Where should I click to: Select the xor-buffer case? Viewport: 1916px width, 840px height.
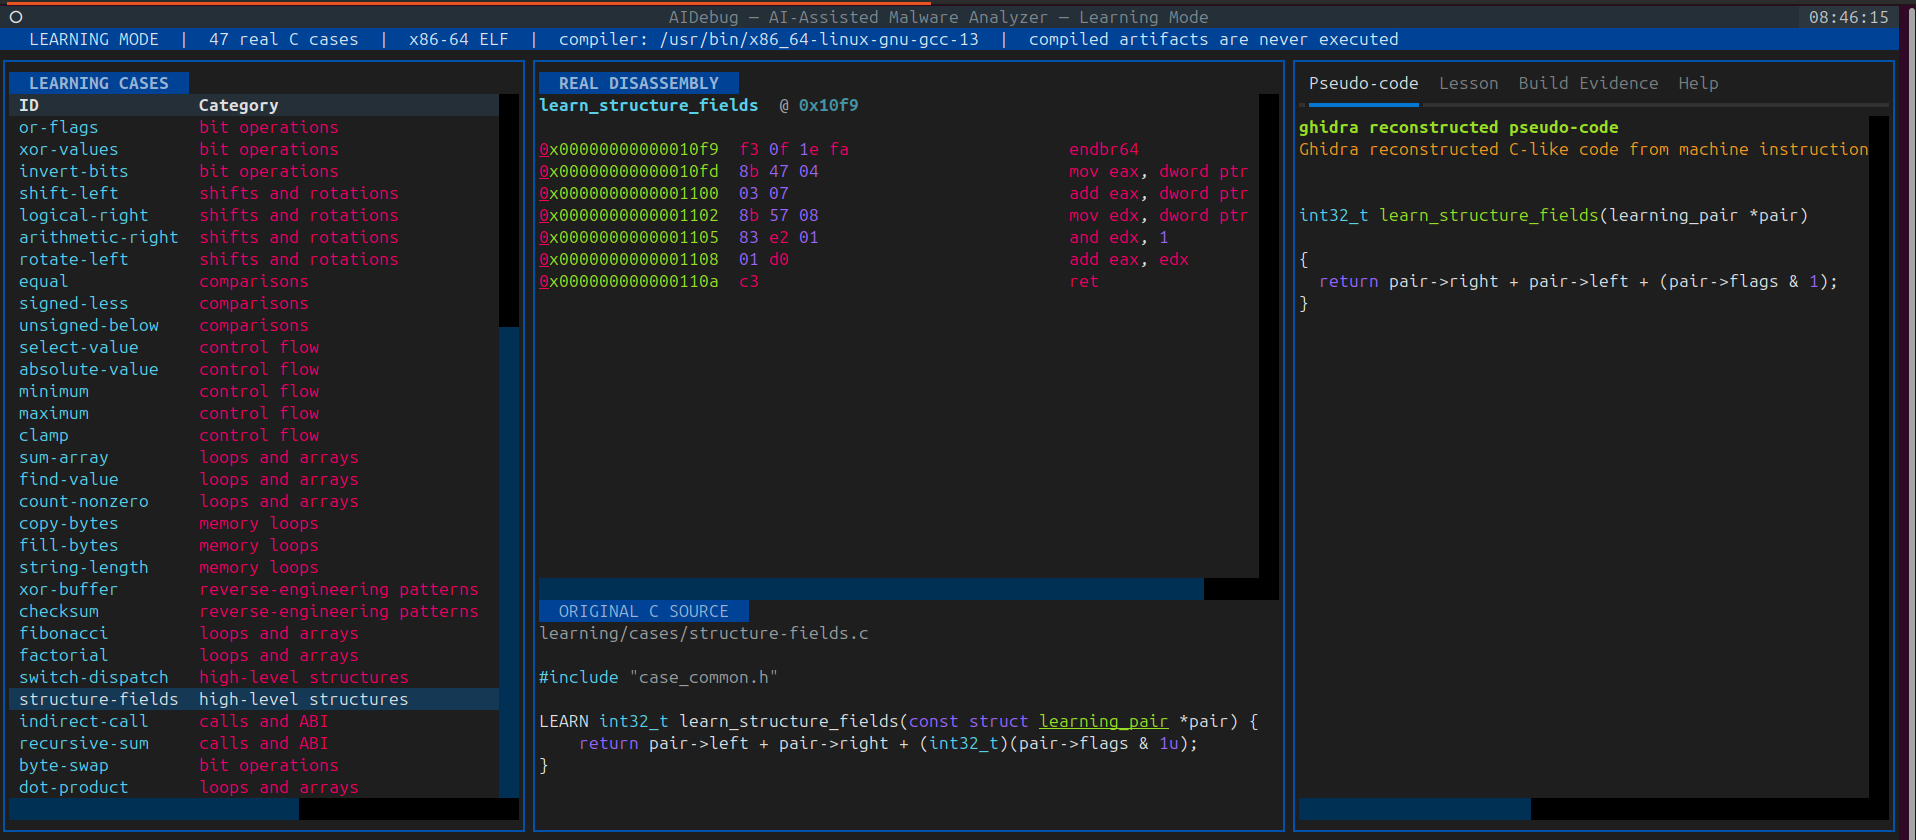pos(254,589)
